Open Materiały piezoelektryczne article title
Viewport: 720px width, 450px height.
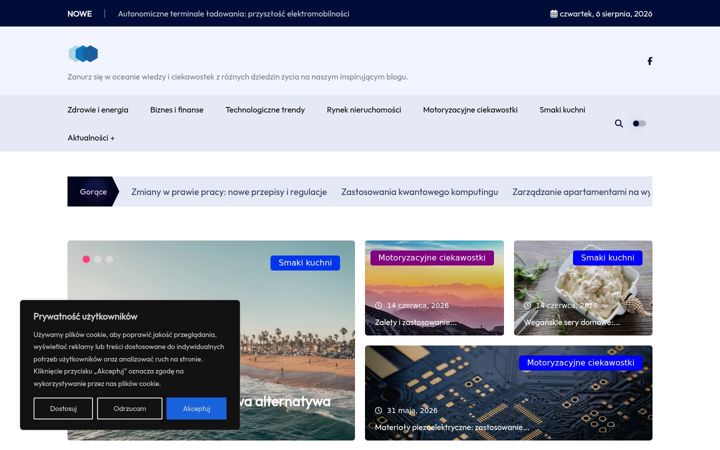tap(452, 428)
